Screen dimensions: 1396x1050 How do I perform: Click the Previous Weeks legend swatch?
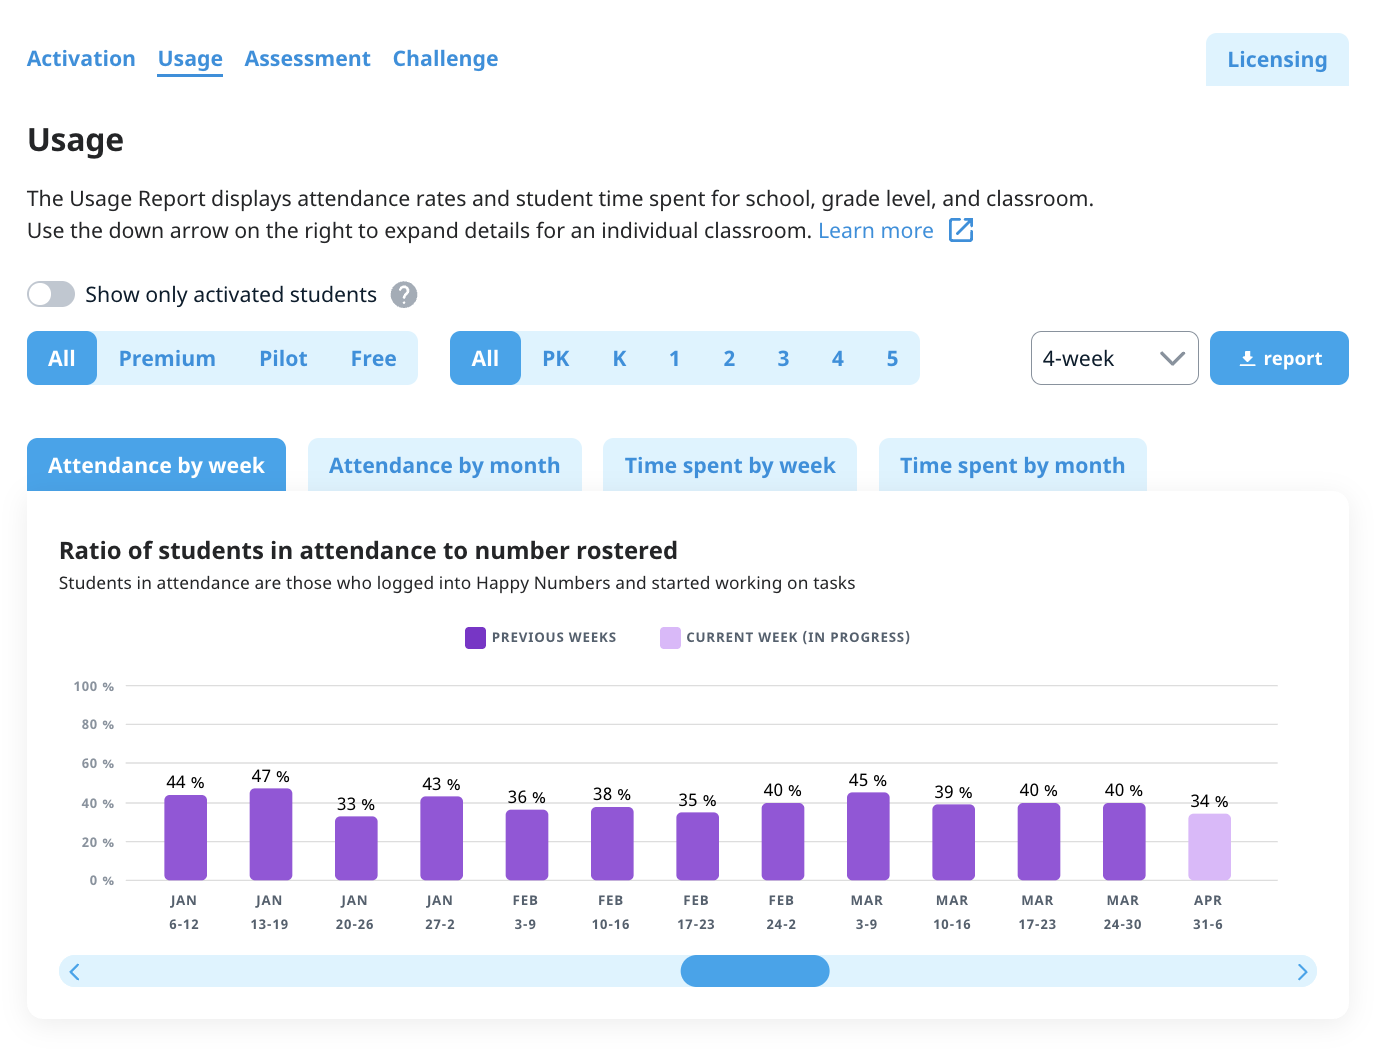coord(475,638)
